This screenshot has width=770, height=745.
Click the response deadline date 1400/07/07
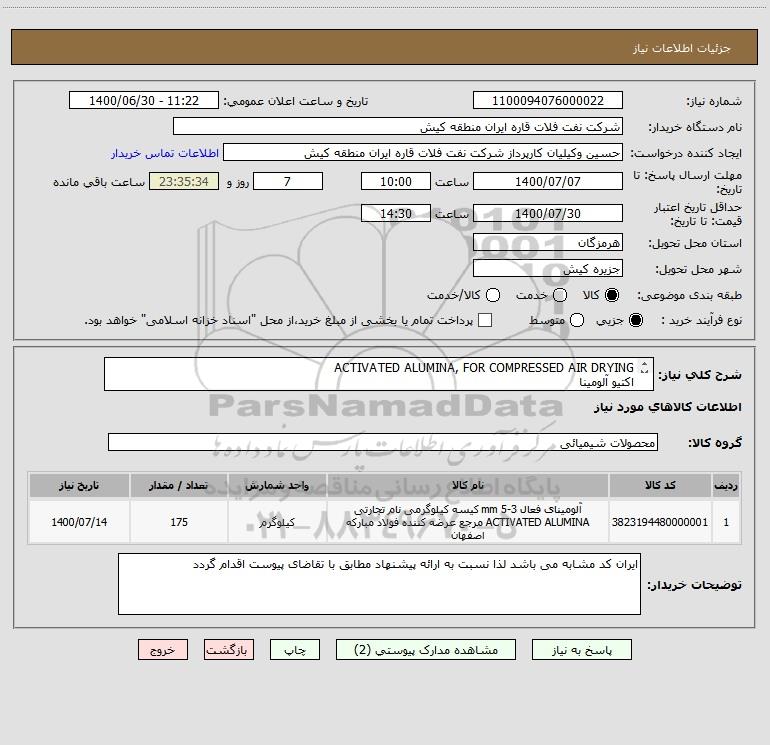[548, 181]
